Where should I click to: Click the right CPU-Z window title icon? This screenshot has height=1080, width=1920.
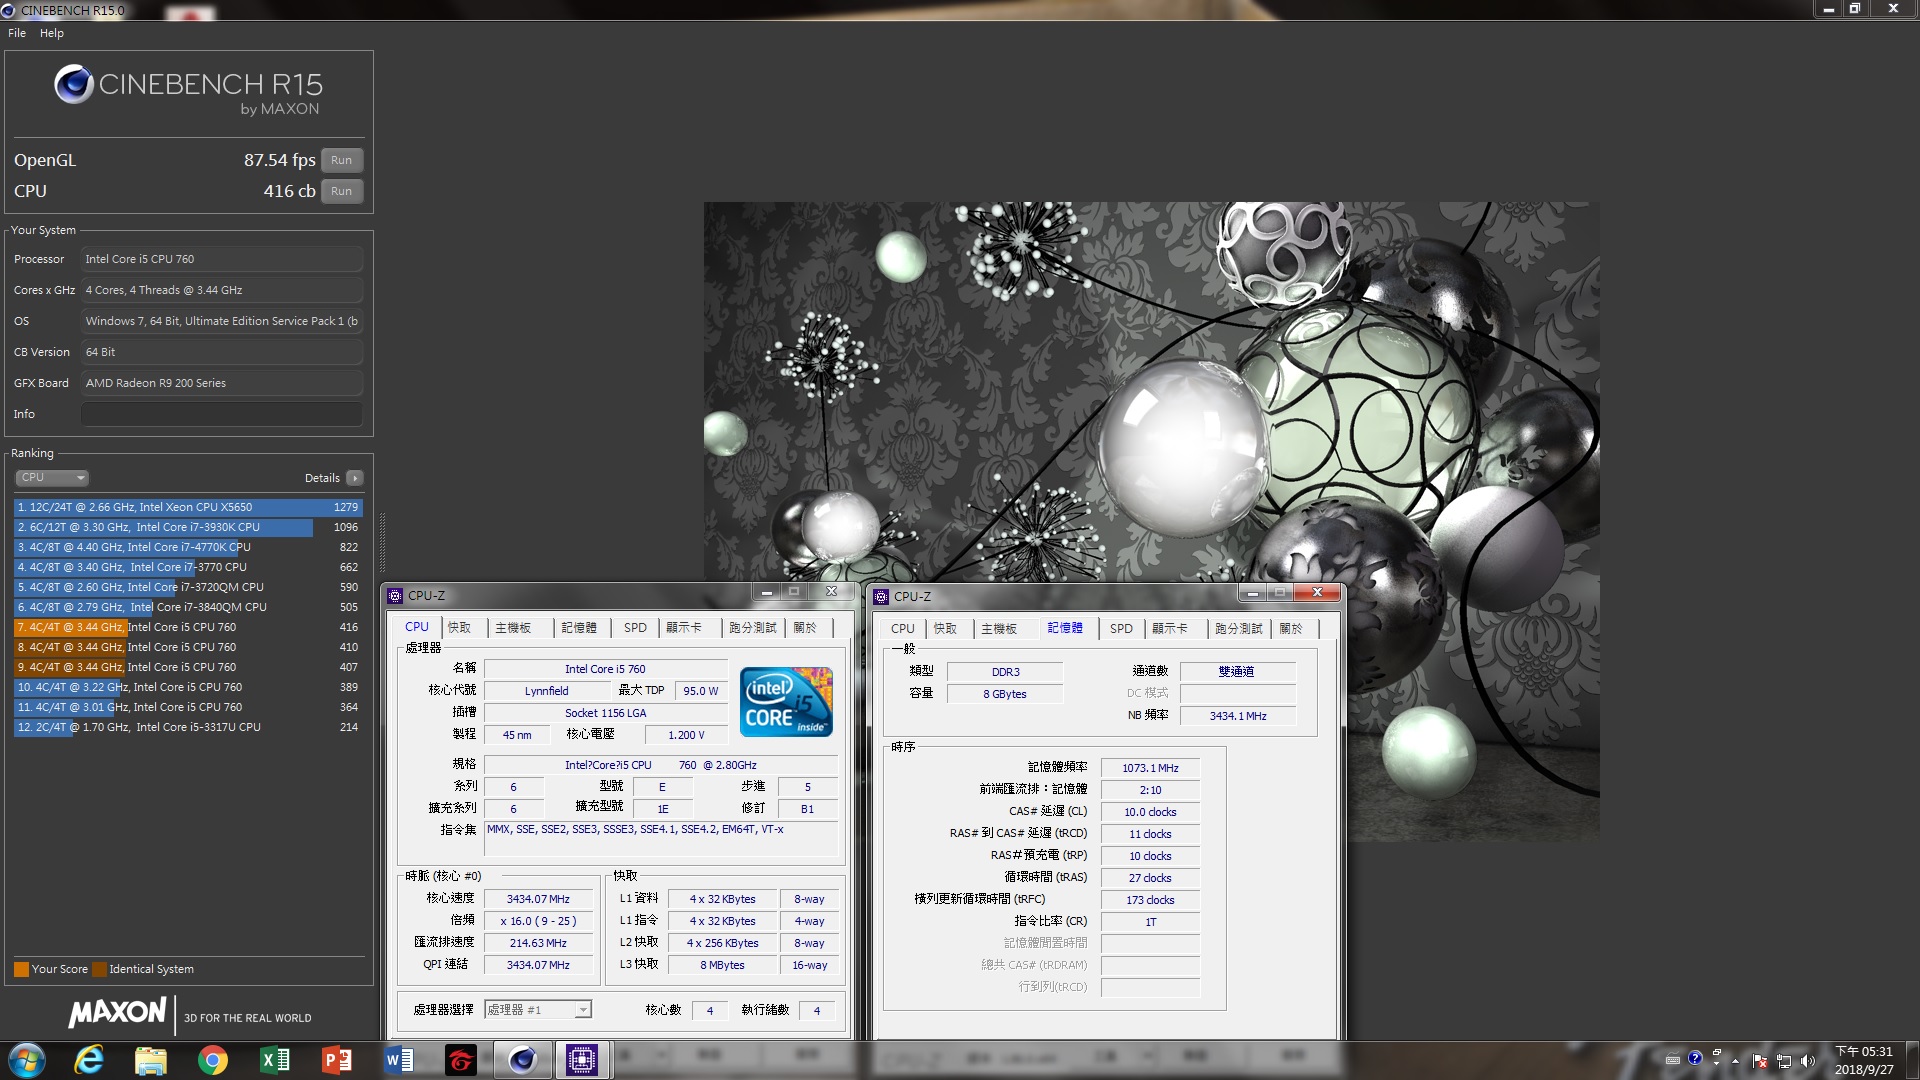(x=881, y=597)
